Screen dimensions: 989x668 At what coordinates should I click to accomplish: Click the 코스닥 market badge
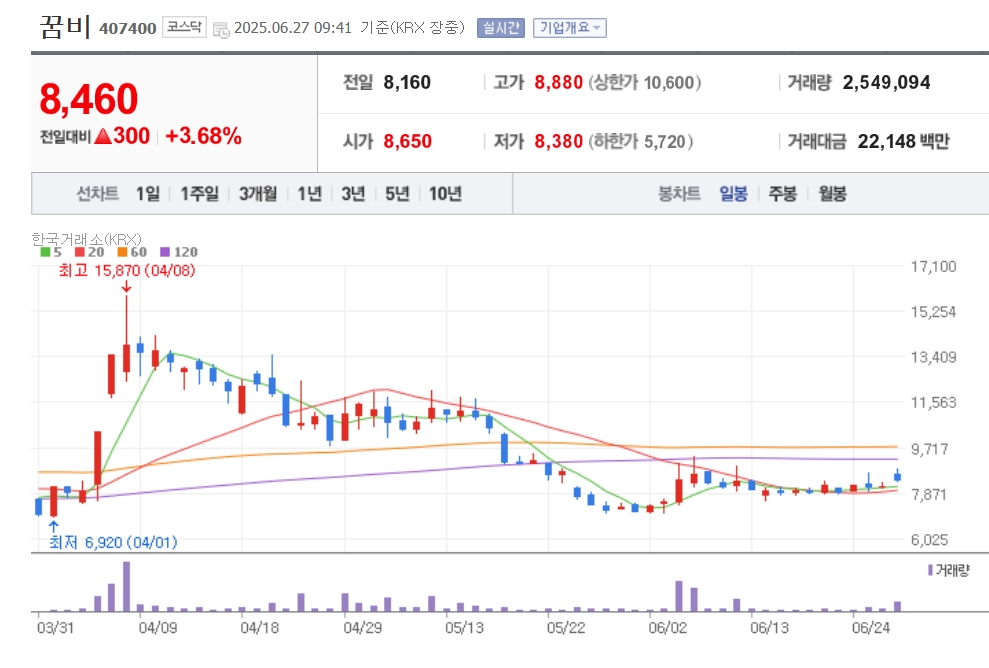(184, 27)
